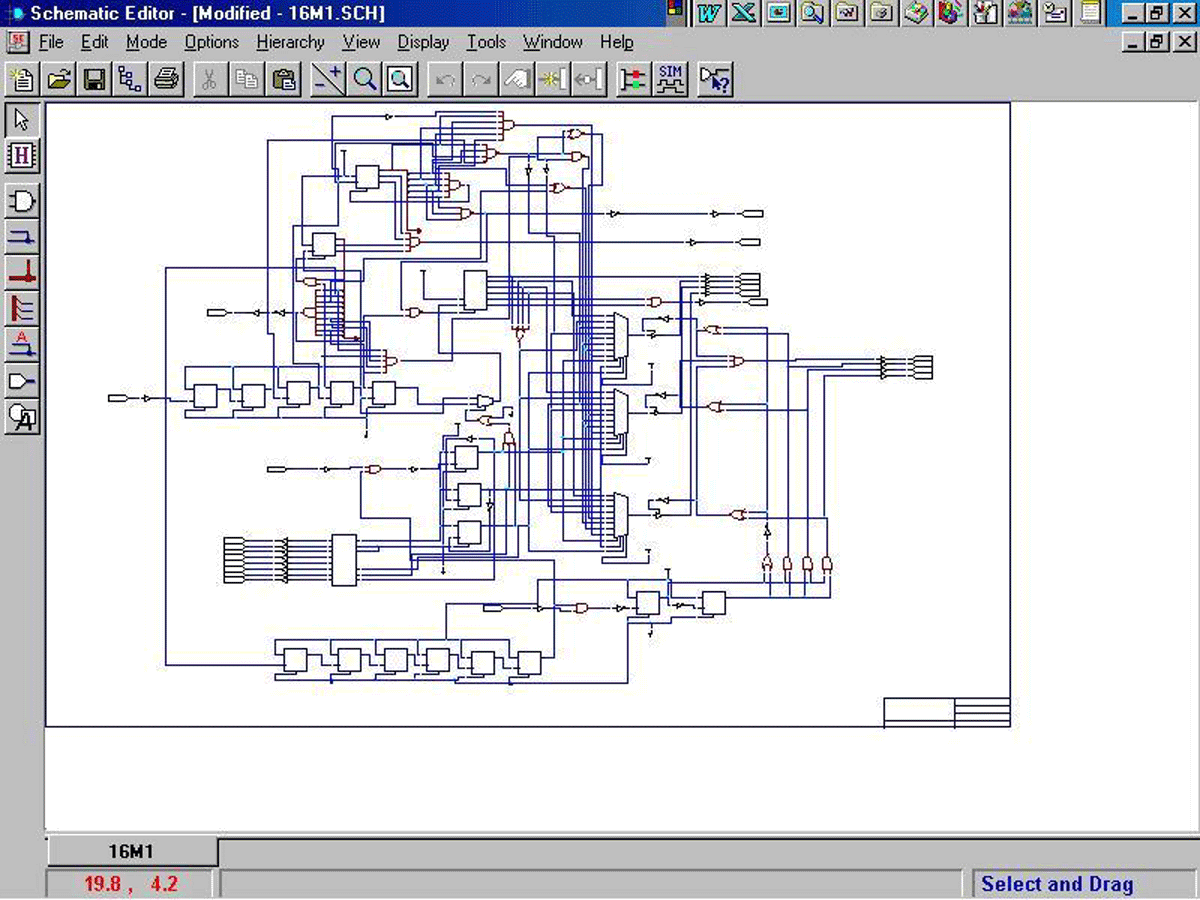This screenshot has height=900, width=1200.
Task: Click the zoom in/out plus-minus icon
Action: (327, 79)
